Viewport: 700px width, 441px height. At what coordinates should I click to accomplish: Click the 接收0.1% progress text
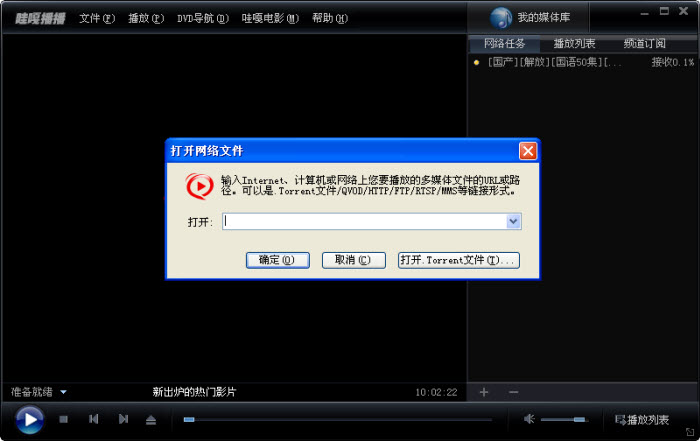(x=672, y=62)
